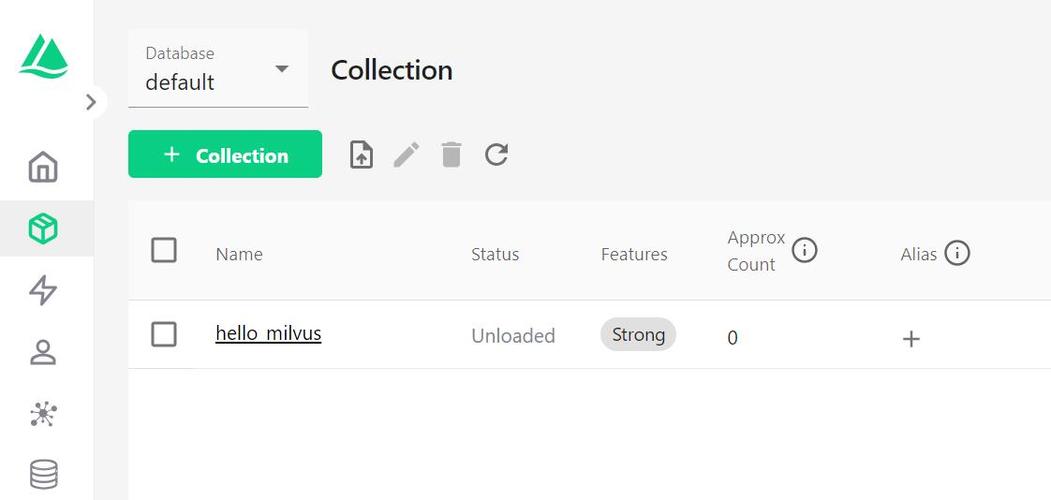Click the green Collection create button

225,155
